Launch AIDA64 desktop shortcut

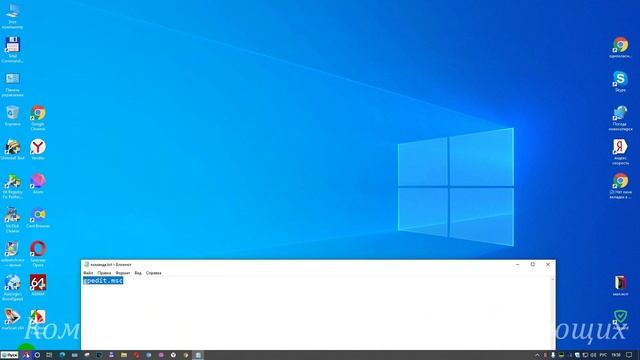click(x=38, y=285)
